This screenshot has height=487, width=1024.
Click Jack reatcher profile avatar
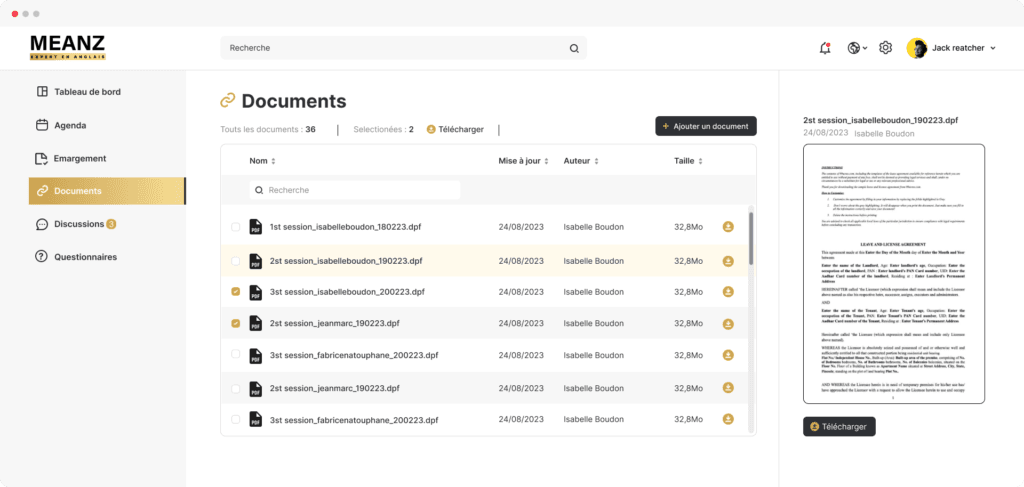point(916,48)
